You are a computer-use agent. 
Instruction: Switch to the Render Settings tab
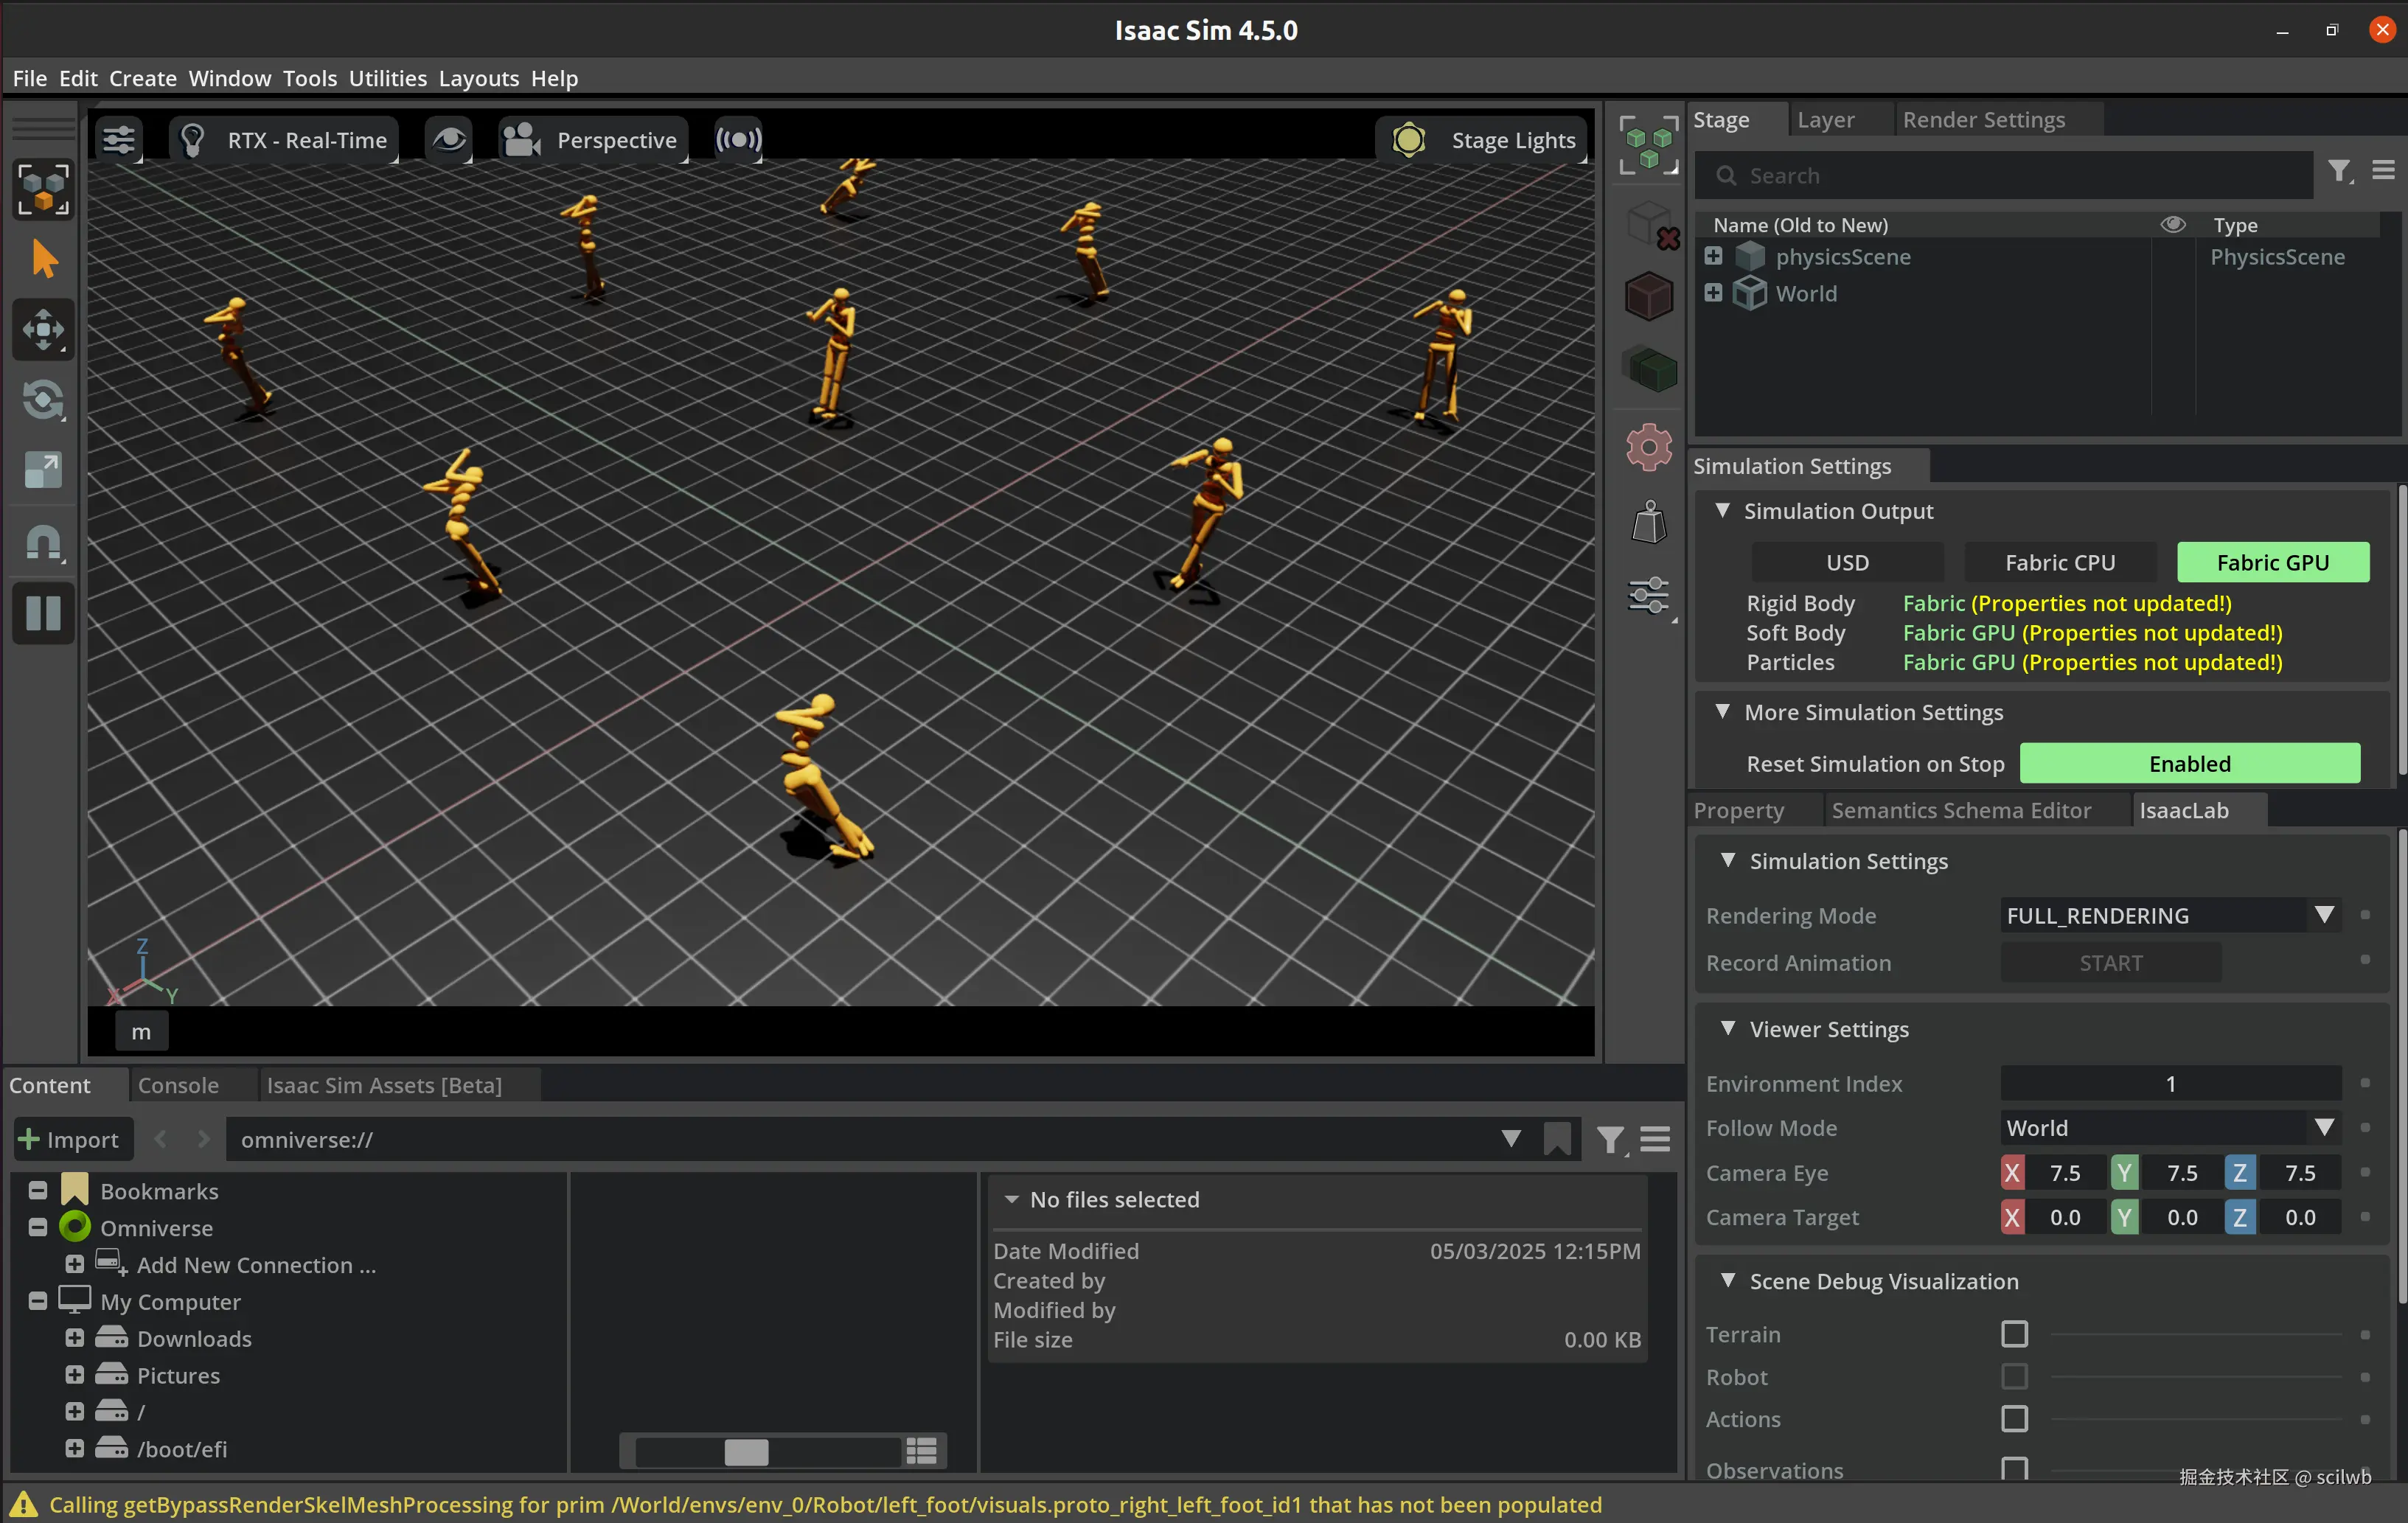pos(1983,120)
